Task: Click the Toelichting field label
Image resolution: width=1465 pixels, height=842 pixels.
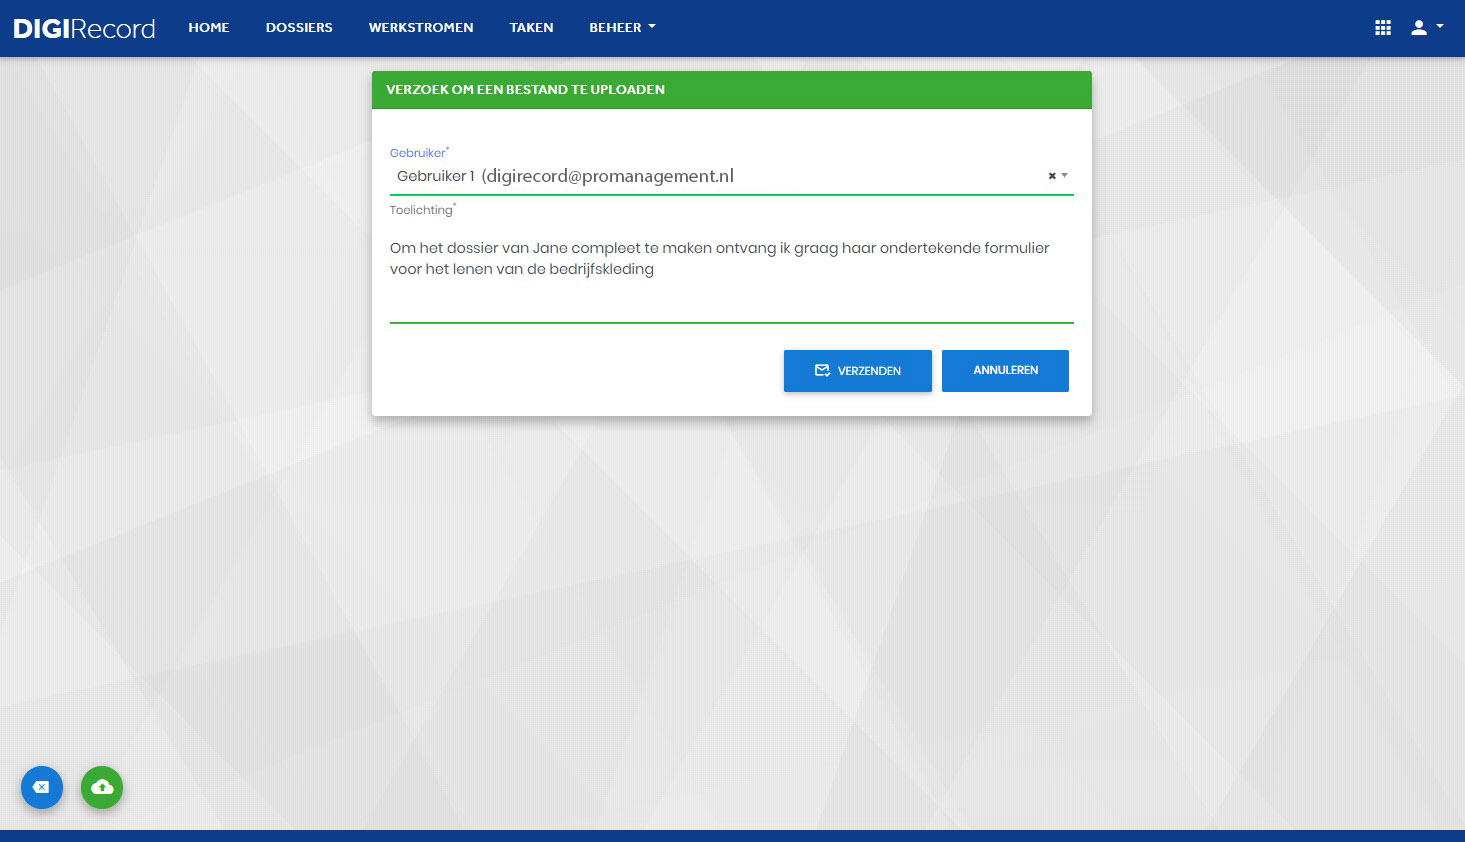Action: pyautogui.click(x=422, y=210)
